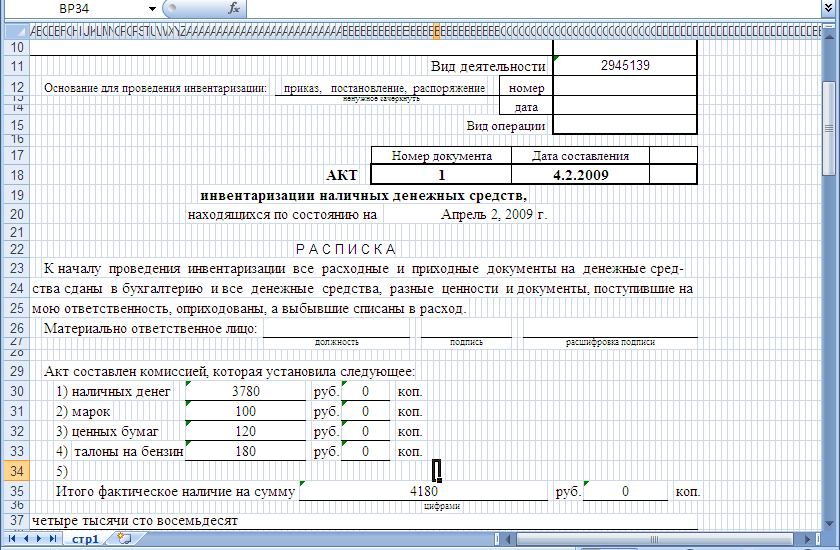Viewport: 840px width, 550px height.
Task: Select row header 34
Action: click(17, 471)
